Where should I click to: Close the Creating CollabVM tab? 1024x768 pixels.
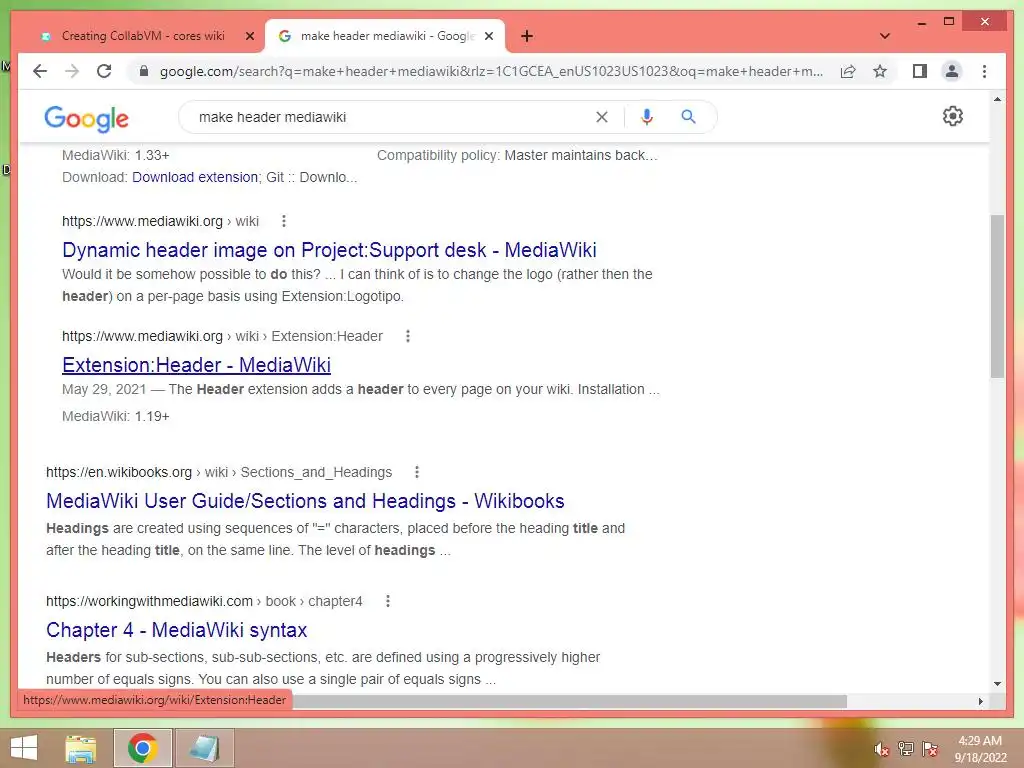tap(249, 37)
